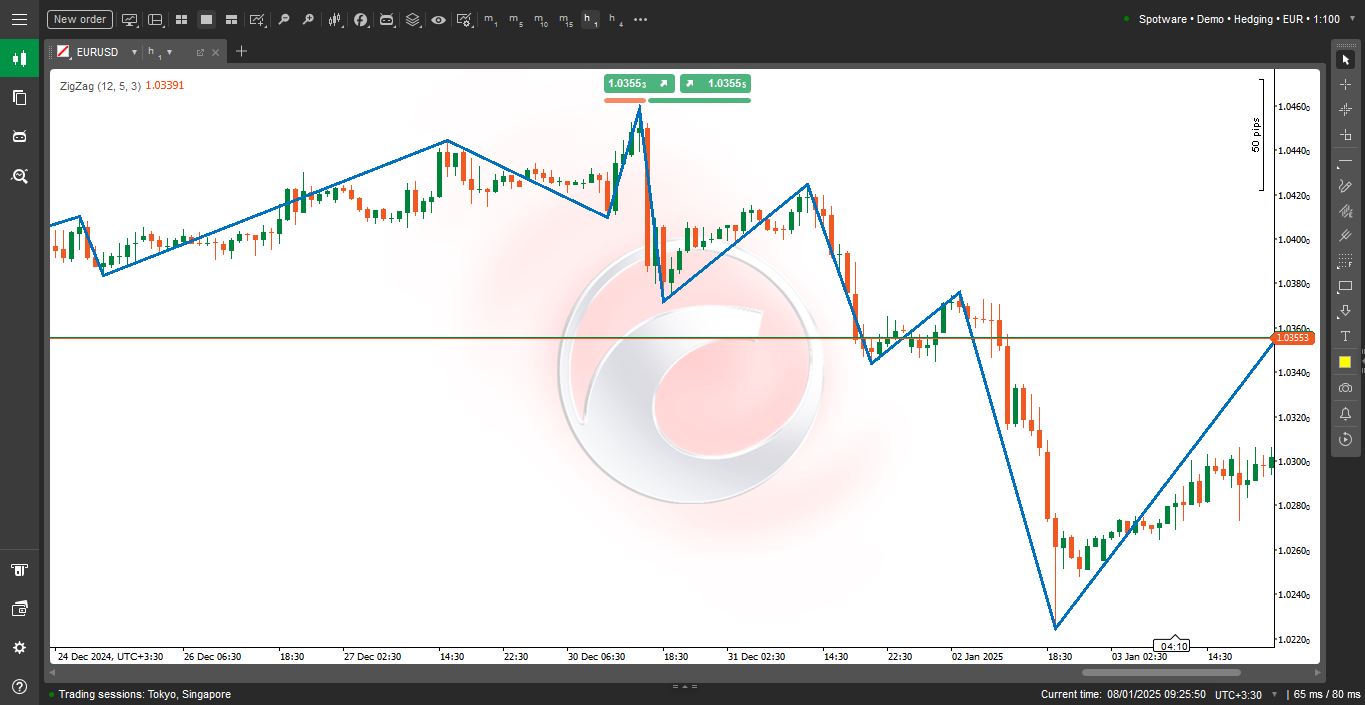Open the indicators function dropdown
Viewport: 1365px width, 705px height.
click(361, 19)
